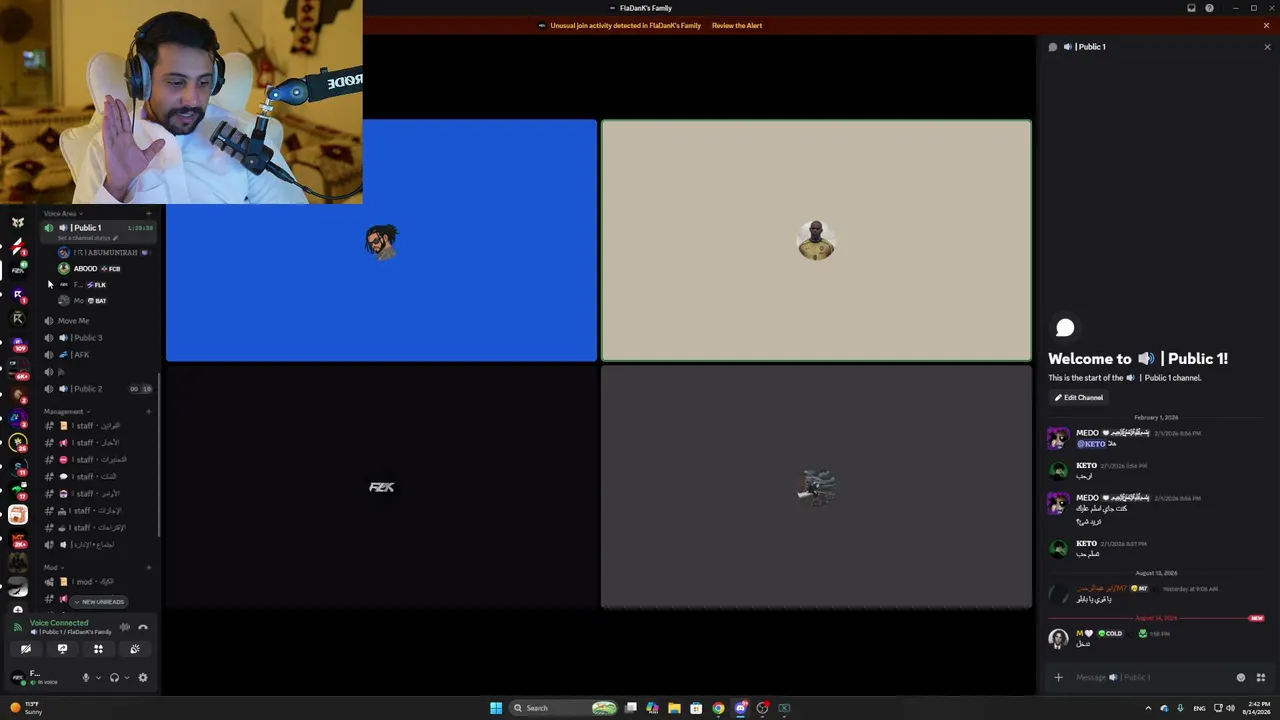Collapse the Mod category

(53, 567)
